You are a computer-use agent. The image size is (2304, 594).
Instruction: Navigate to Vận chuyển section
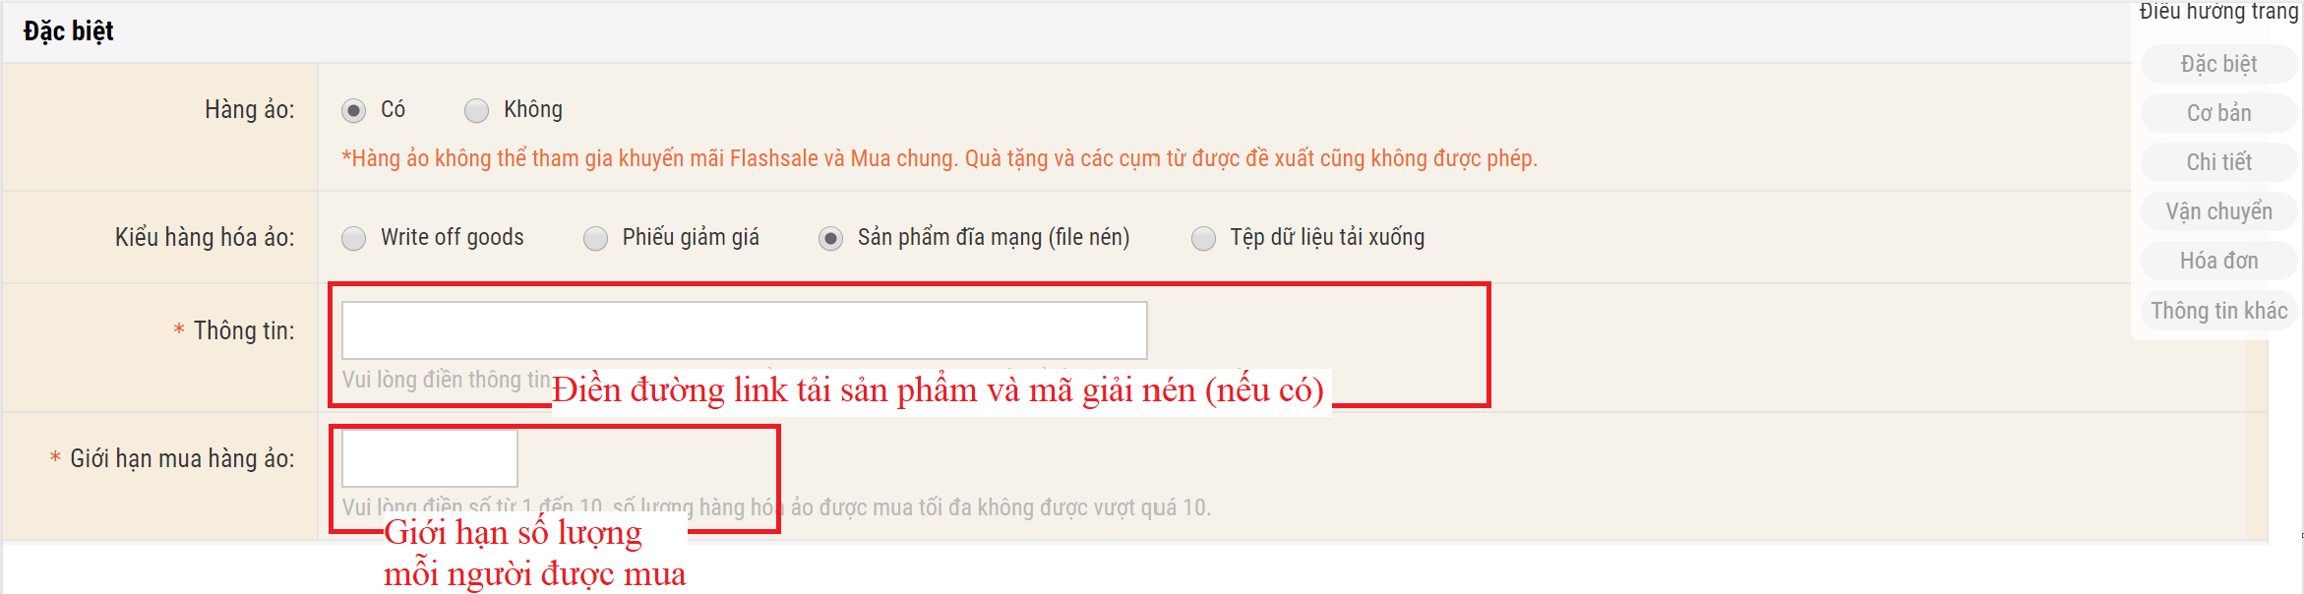pyautogui.click(x=2218, y=211)
